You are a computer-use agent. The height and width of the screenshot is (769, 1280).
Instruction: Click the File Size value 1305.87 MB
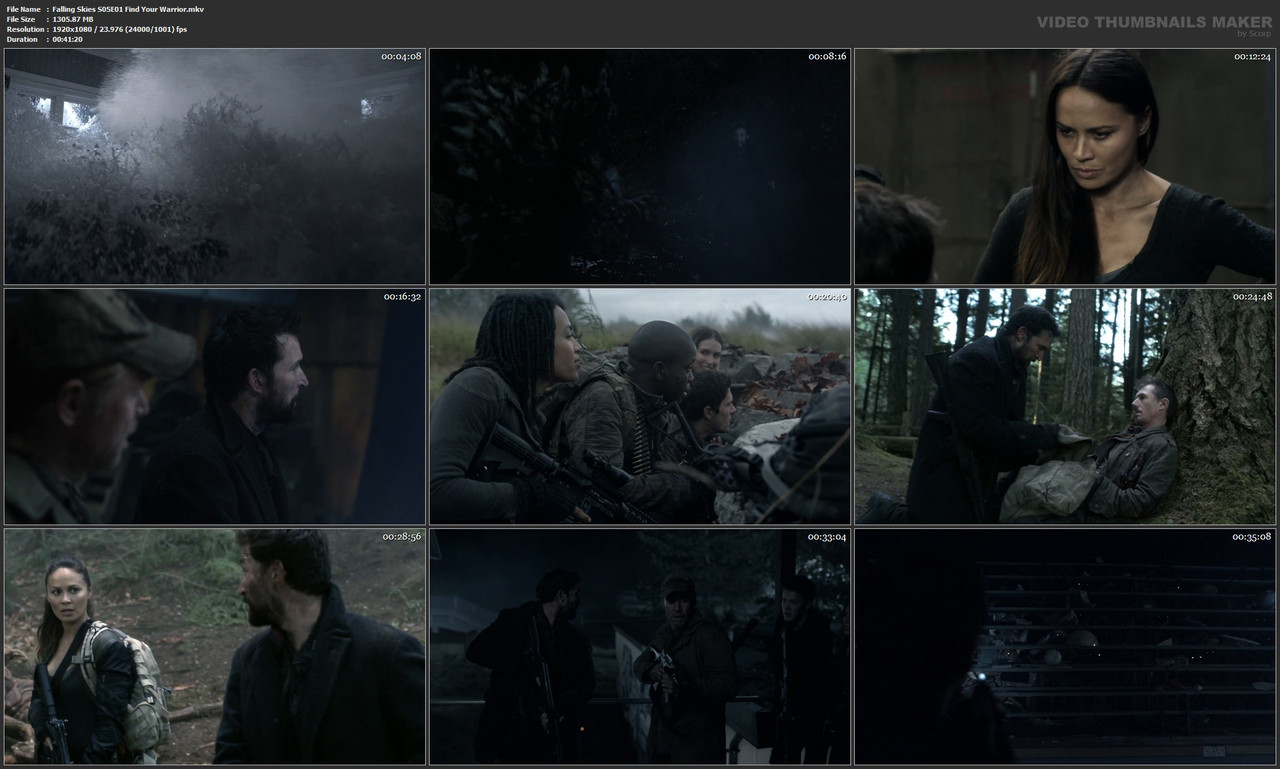click(71, 18)
